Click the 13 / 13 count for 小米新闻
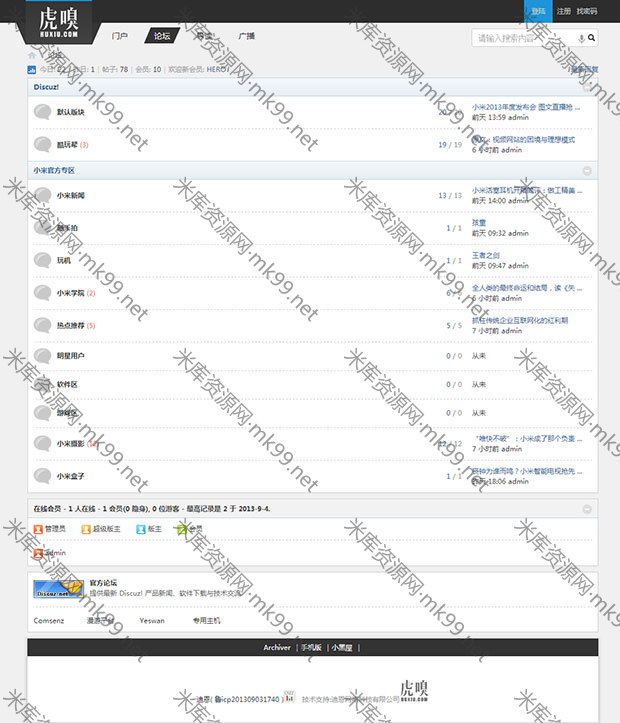Screen dimensions: 620x723 [x=450, y=196]
